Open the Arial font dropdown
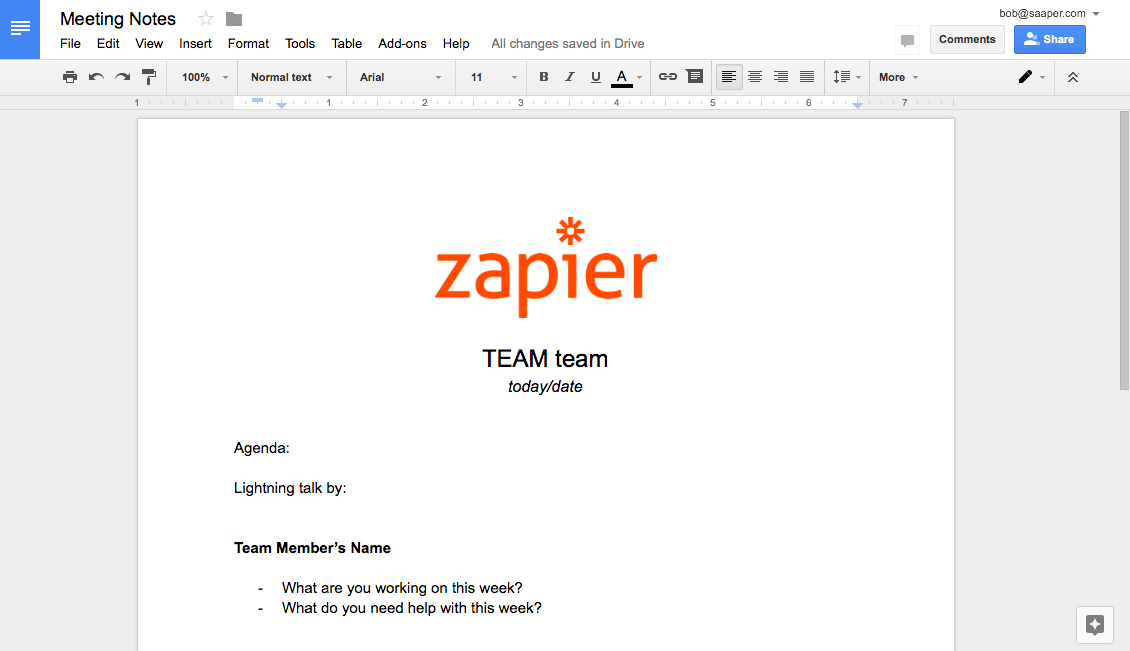1130x651 pixels. pos(401,77)
